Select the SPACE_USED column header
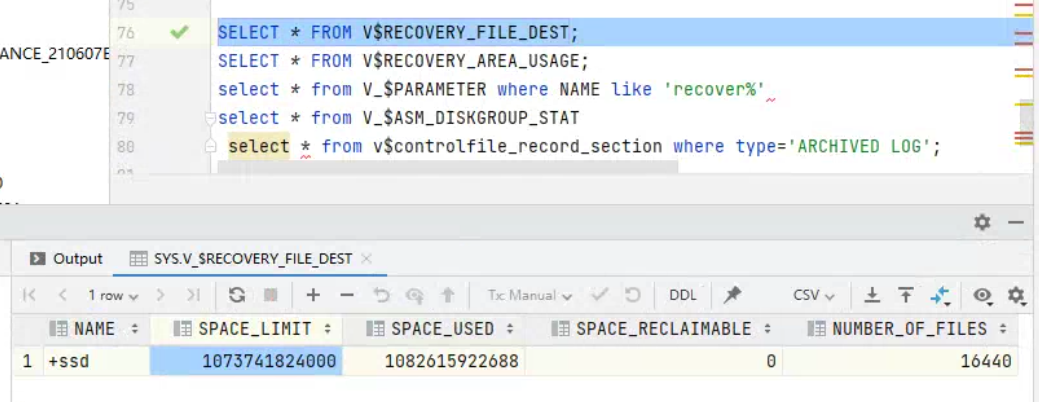This screenshot has height=402, width=1039. (434, 328)
